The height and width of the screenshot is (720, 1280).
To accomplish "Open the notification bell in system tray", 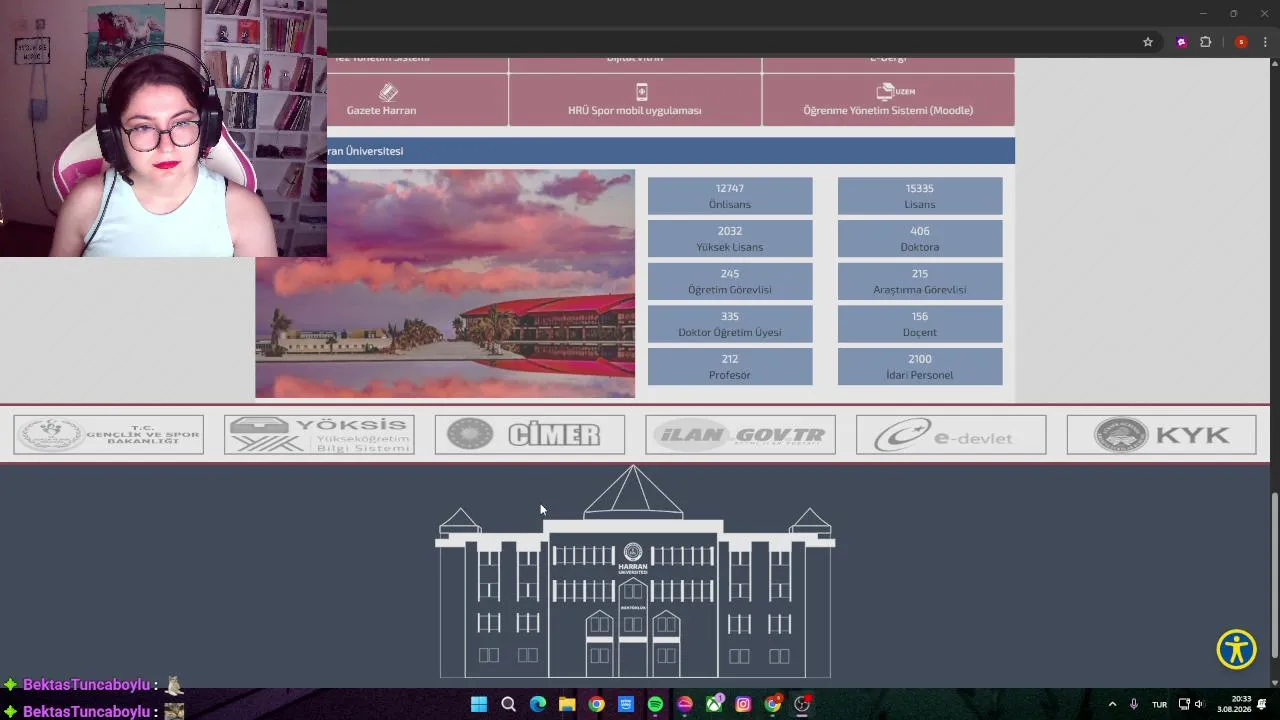I will (x=1262, y=704).
